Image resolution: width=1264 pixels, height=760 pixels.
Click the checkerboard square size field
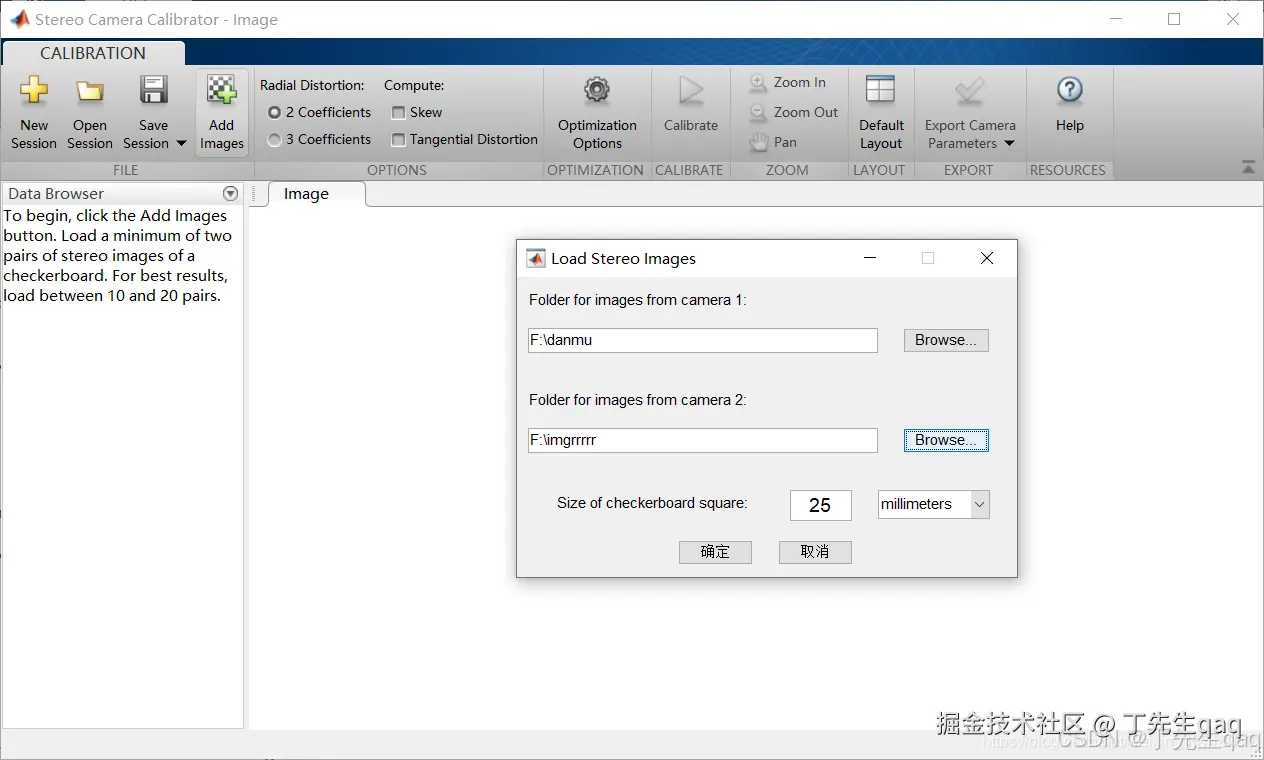pyautogui.click(x=820, y=505)
